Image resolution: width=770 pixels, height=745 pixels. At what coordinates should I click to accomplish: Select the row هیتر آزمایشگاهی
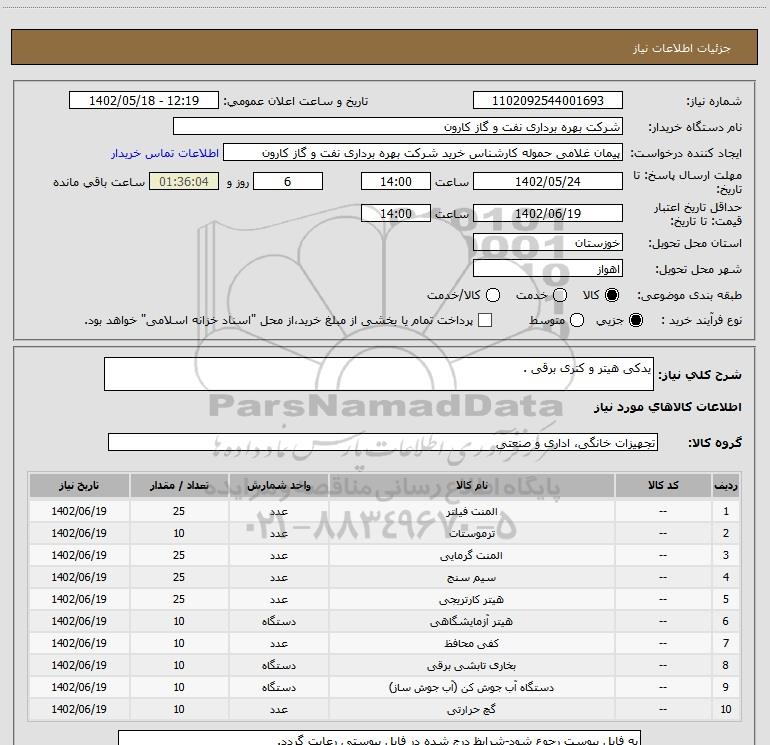(x=384, y=621)
